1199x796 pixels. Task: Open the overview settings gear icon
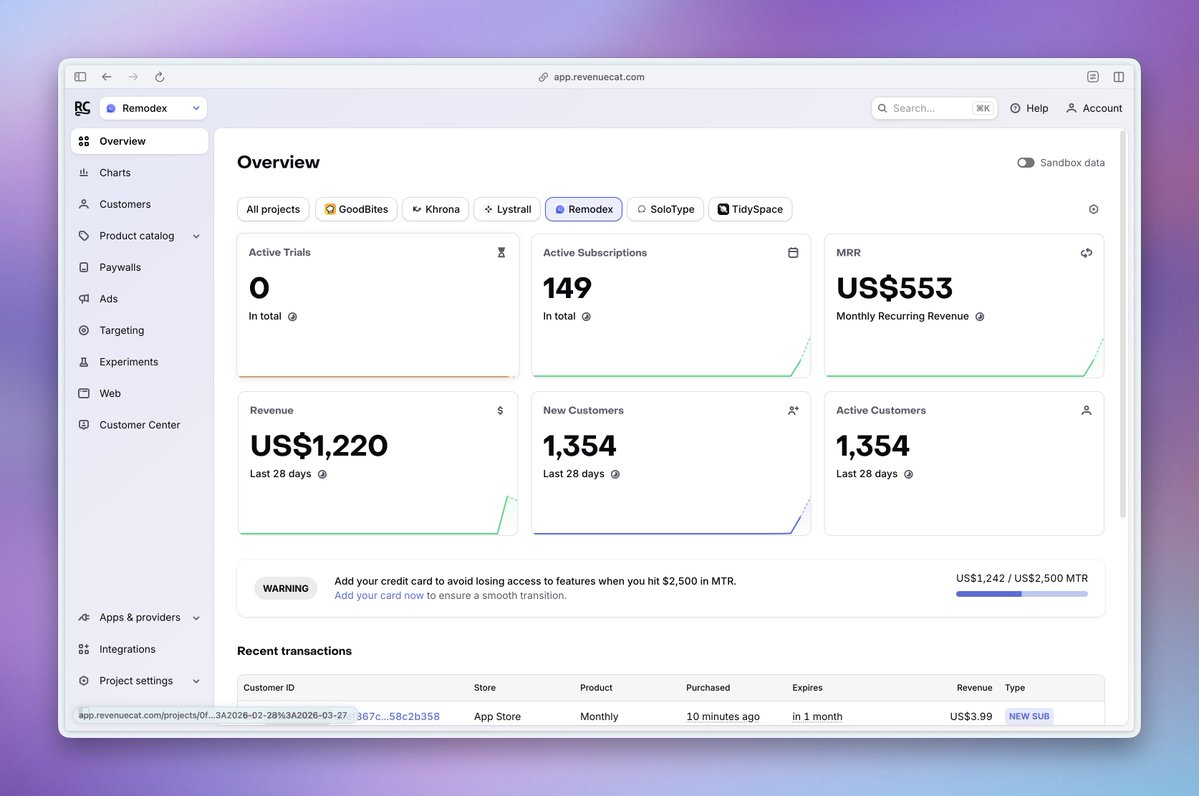(1093, 210)
